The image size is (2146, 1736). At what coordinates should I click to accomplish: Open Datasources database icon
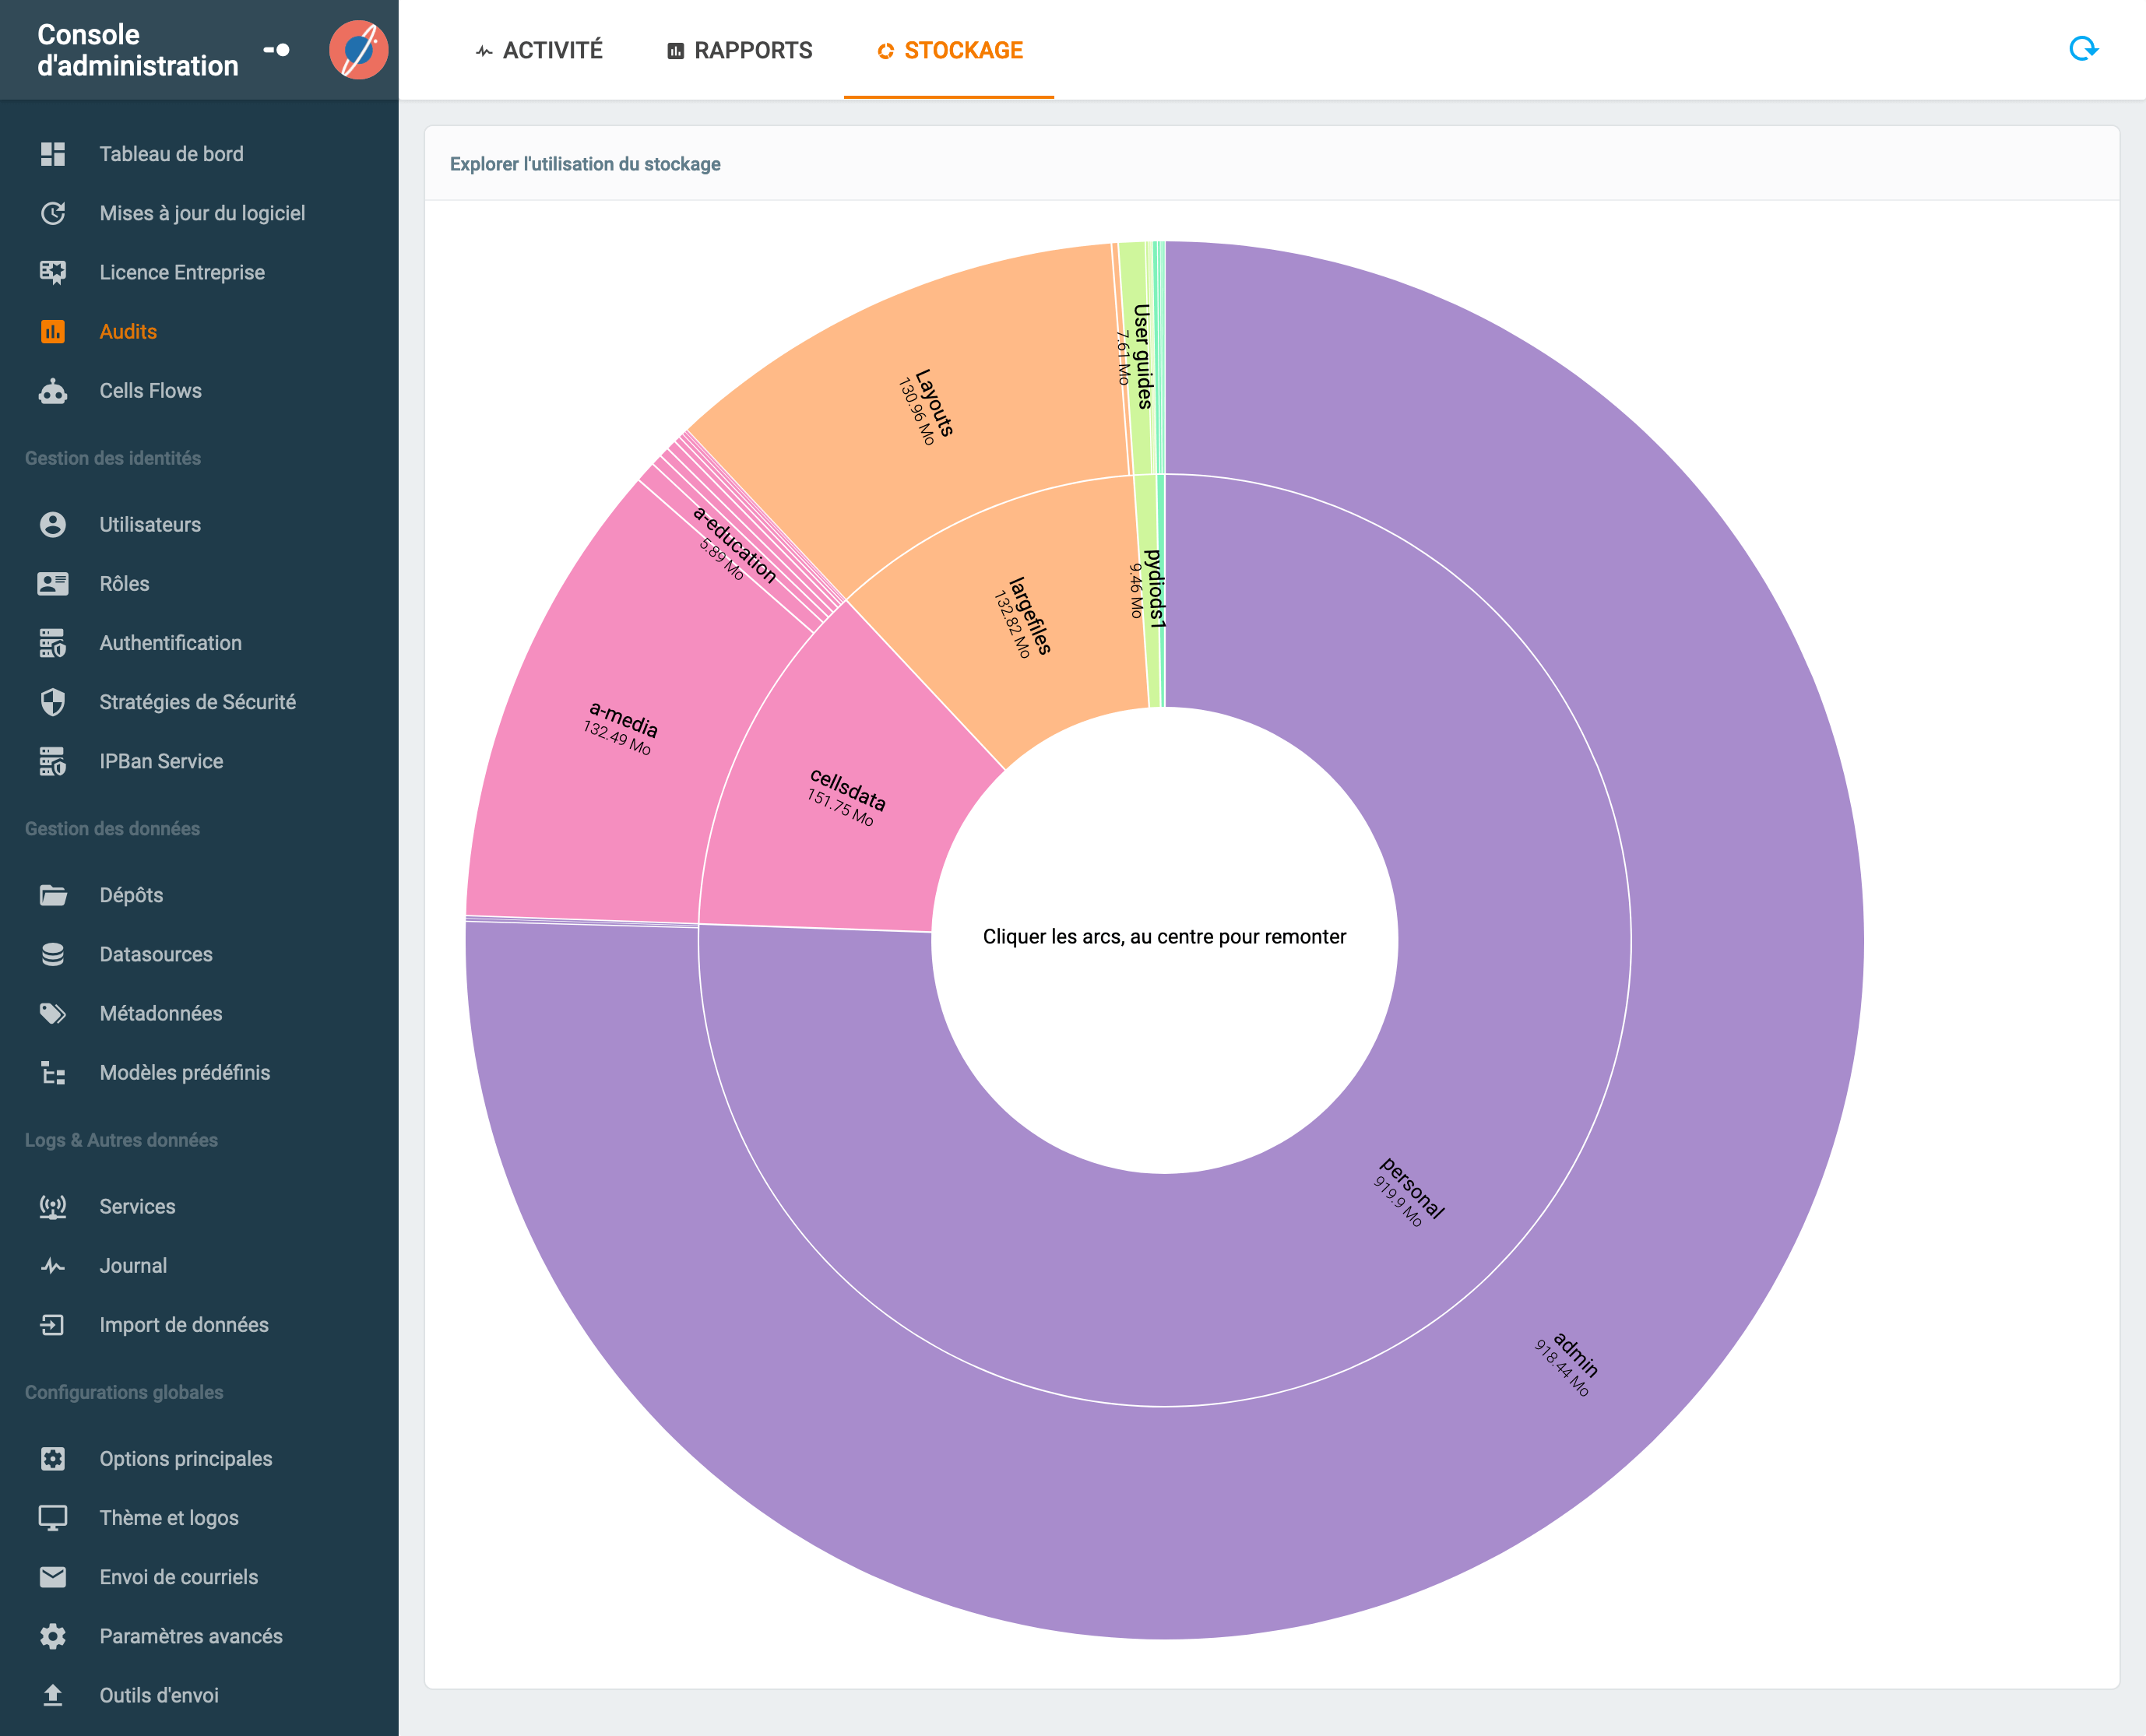coord(53,954)
